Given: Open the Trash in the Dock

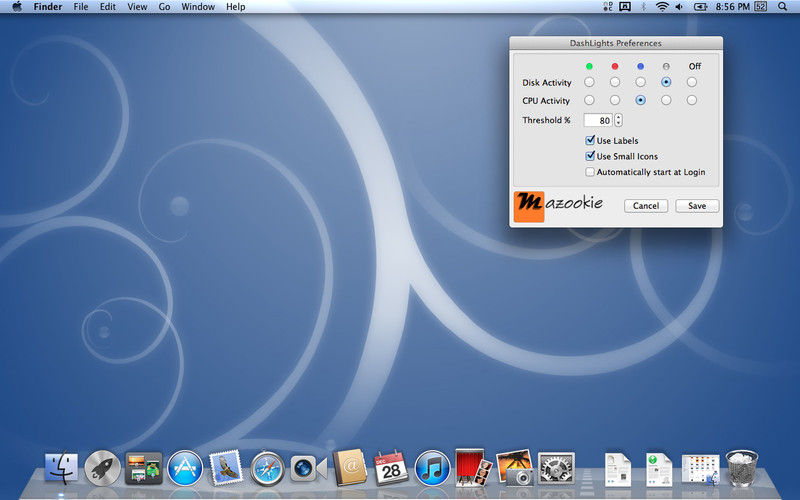Looking at the screenshot, I should coord(742,468).
